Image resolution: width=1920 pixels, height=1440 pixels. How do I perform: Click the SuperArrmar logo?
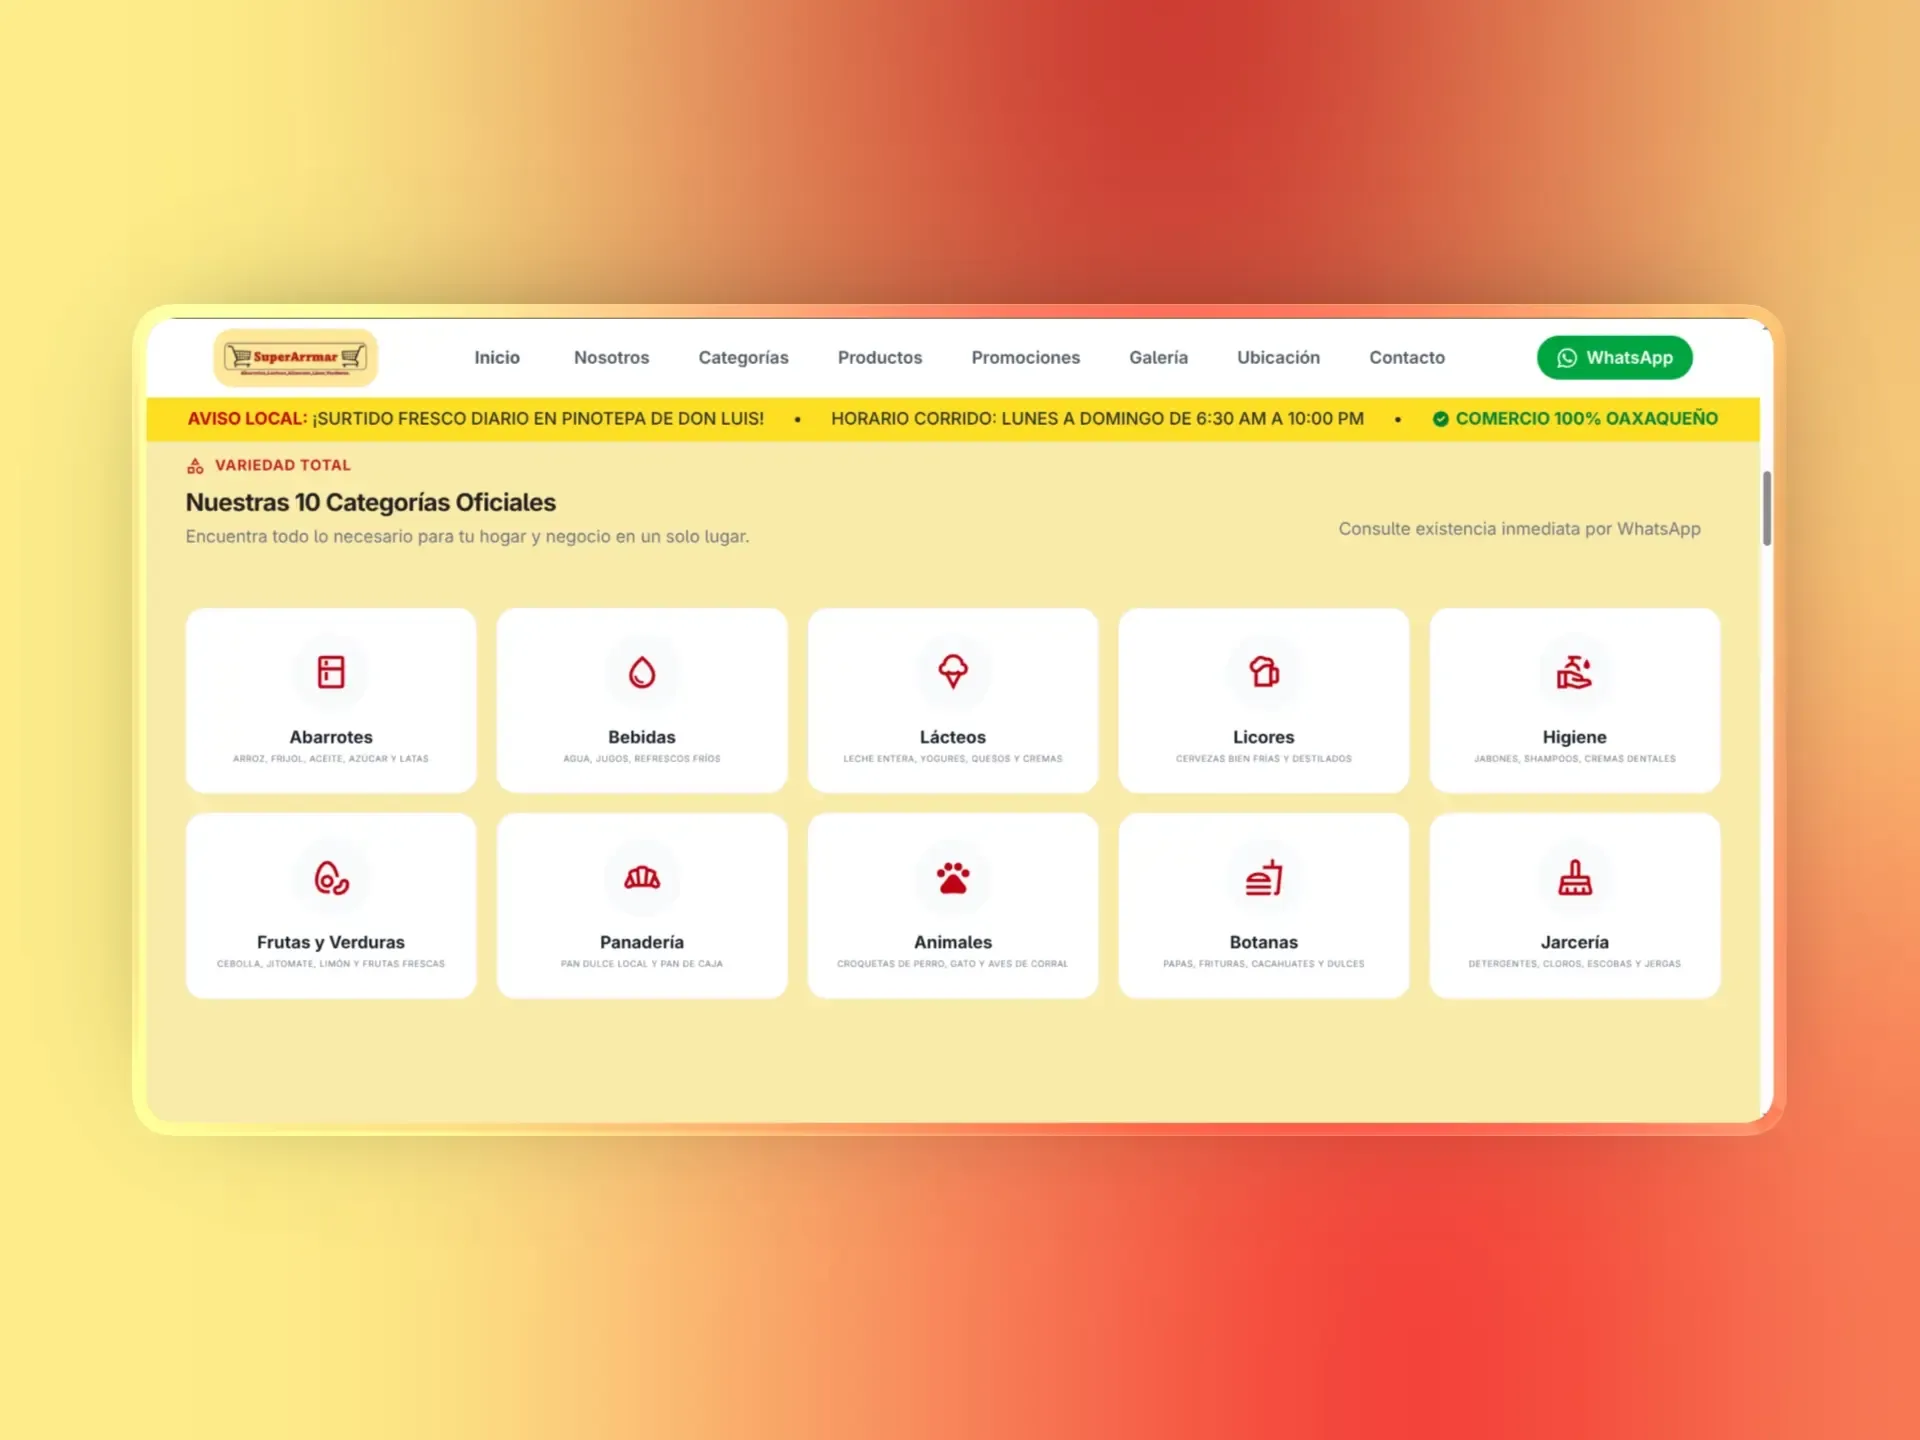click(296, 357)
